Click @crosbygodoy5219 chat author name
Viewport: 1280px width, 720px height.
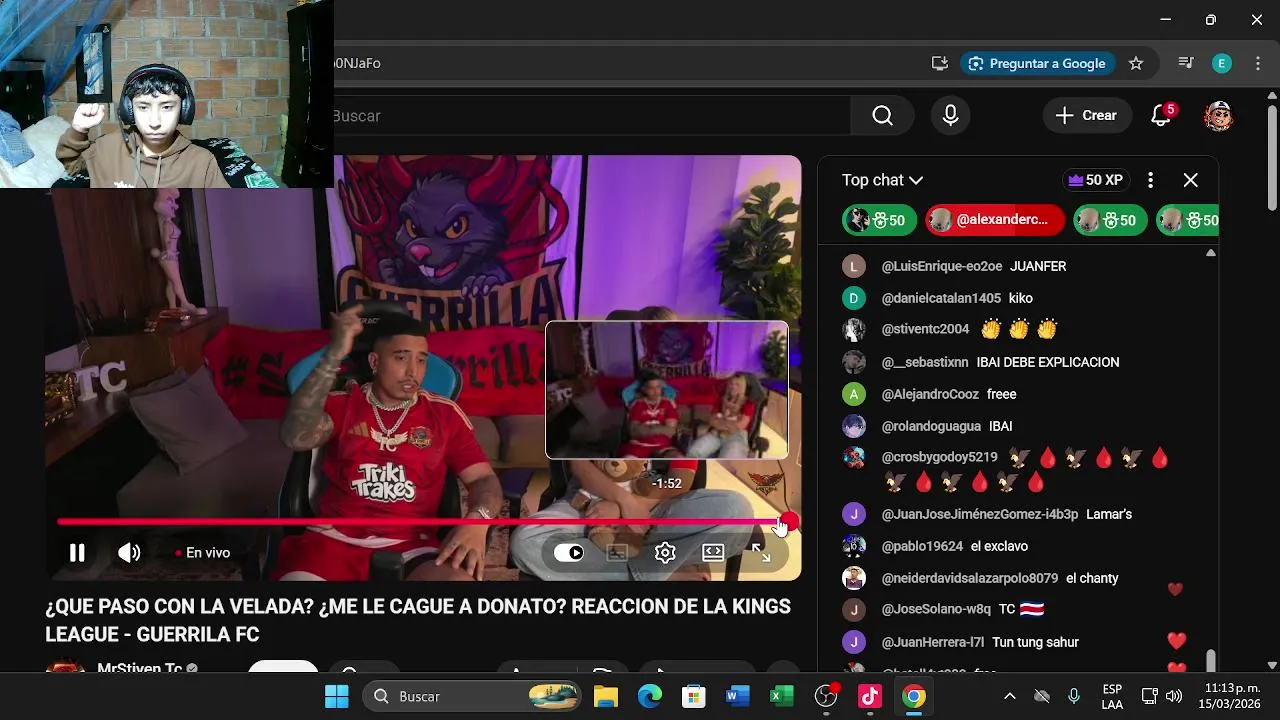939,457
